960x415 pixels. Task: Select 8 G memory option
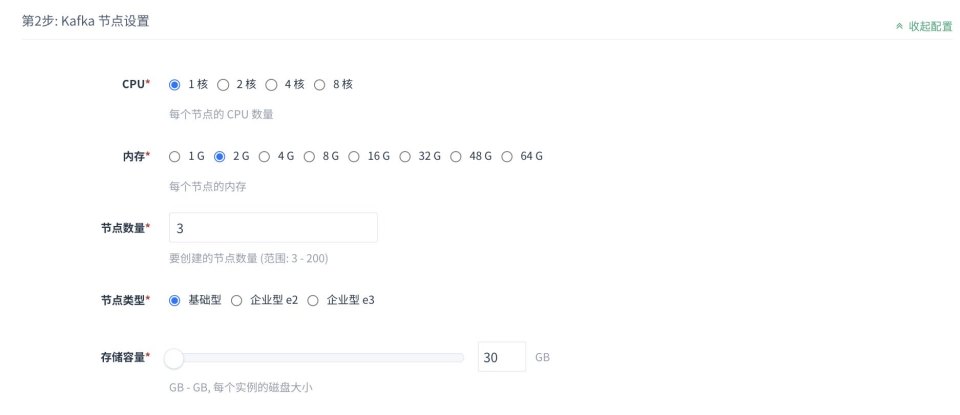pyautogui.click(x=309, y=156)
